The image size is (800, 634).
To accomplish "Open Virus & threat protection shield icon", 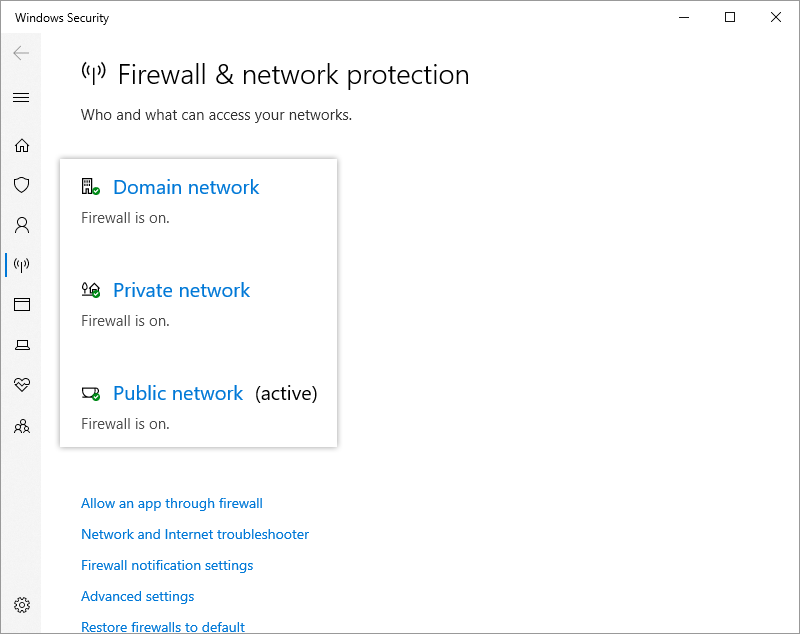I will 21,185.
